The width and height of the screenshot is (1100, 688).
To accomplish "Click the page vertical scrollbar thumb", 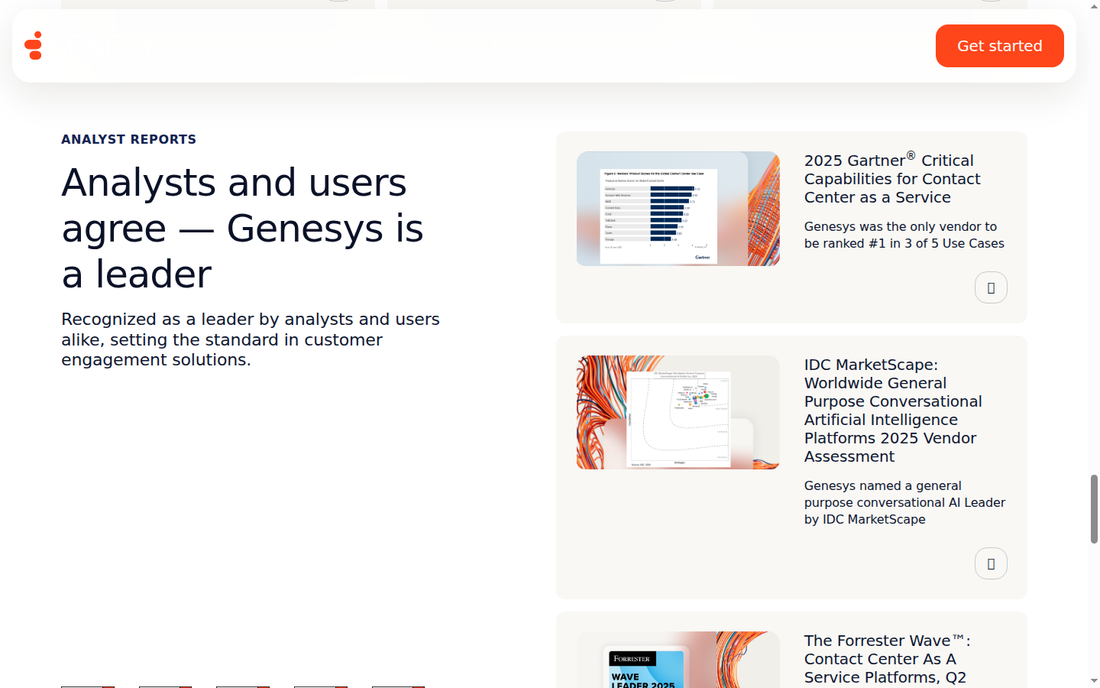I will click(1094, 508).
